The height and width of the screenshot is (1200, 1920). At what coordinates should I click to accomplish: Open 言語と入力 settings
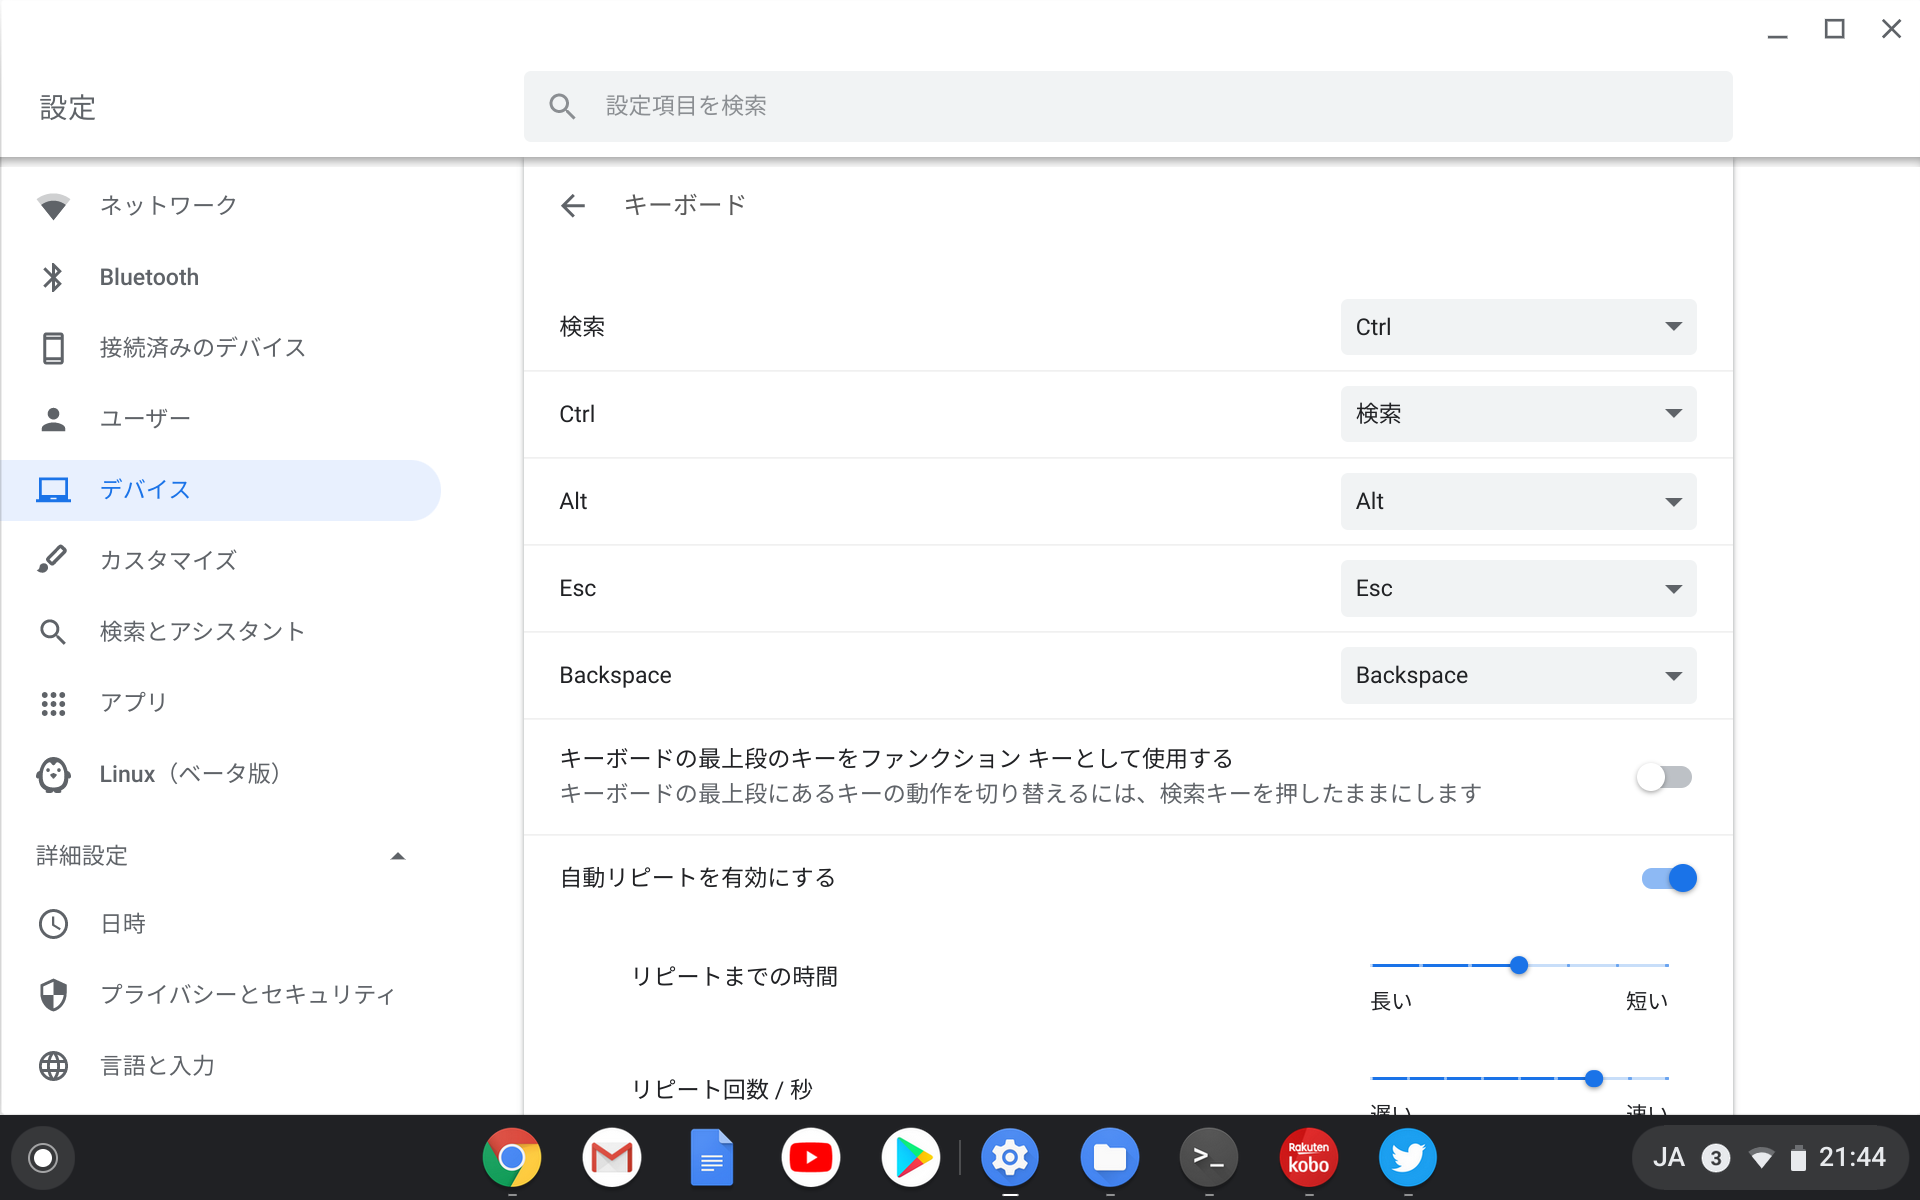(x=220, y=1066)
